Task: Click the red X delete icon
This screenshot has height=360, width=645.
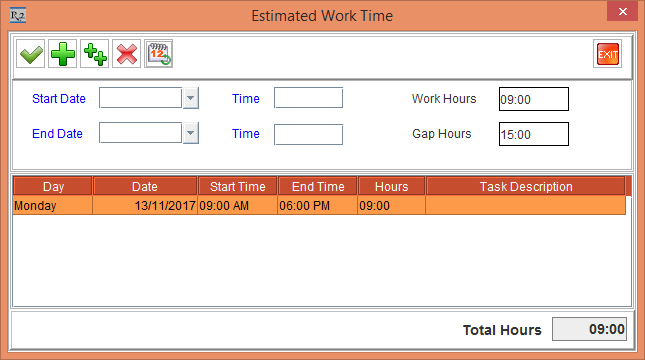Action: 127,54
